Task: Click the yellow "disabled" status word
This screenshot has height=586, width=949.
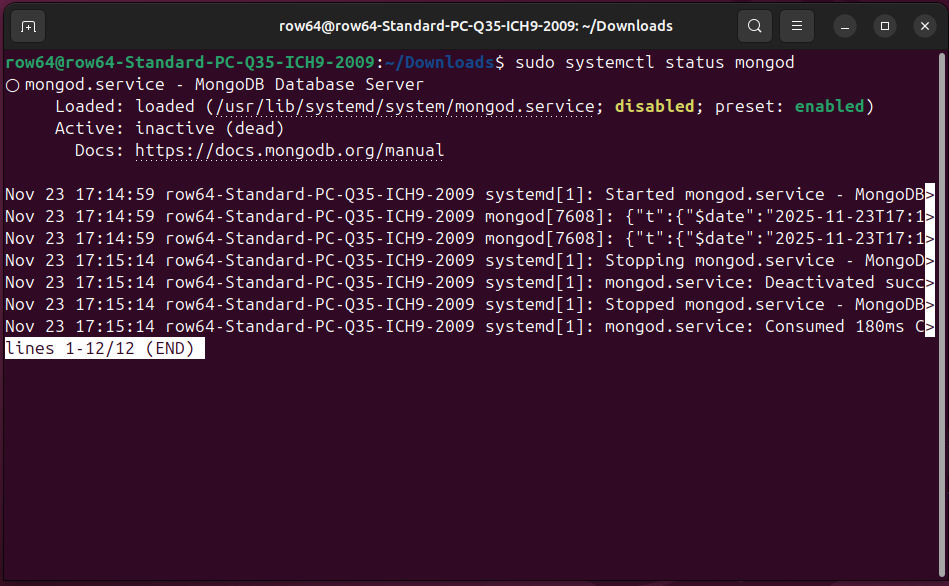Action: coord(654,107)
